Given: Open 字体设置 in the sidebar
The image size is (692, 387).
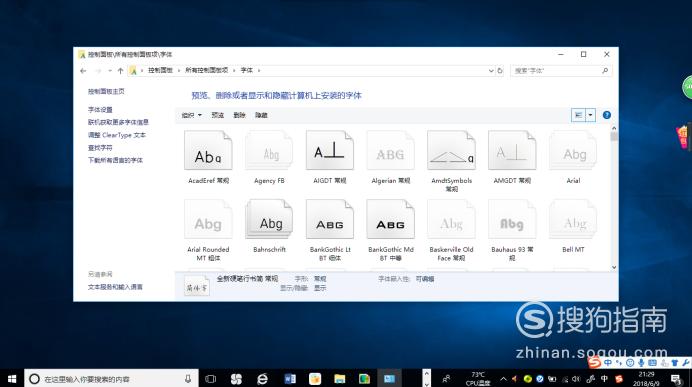Looking at the screenshot, I should pyautogui.click(x=100, y=109).
